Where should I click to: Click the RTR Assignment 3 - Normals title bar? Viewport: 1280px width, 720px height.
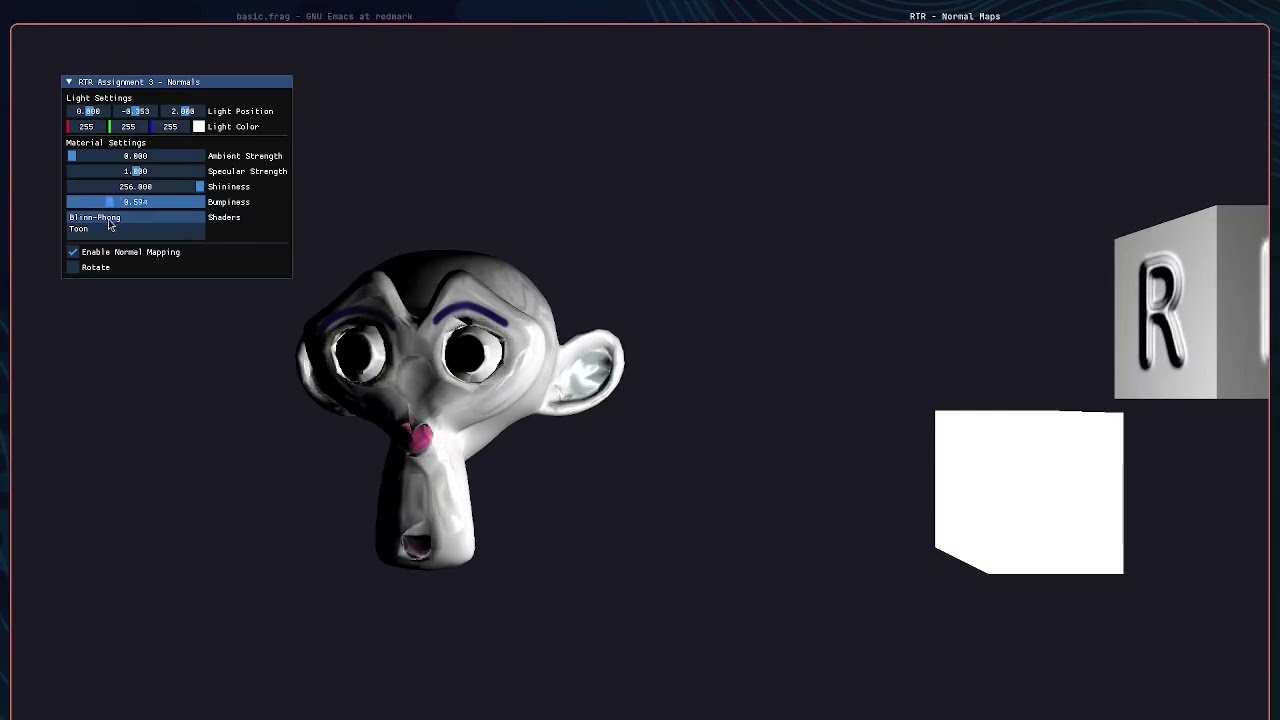177,82
